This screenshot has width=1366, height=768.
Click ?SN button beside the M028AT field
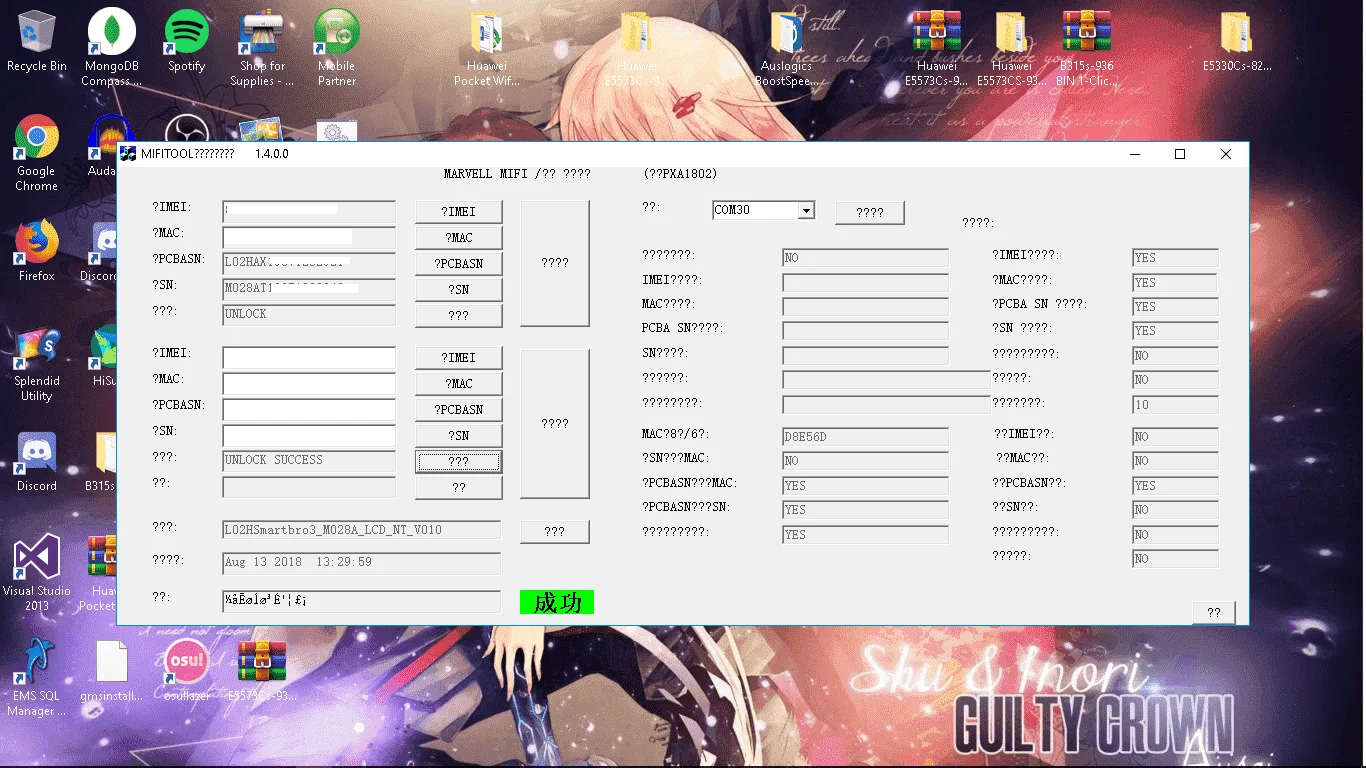[459, 290]
